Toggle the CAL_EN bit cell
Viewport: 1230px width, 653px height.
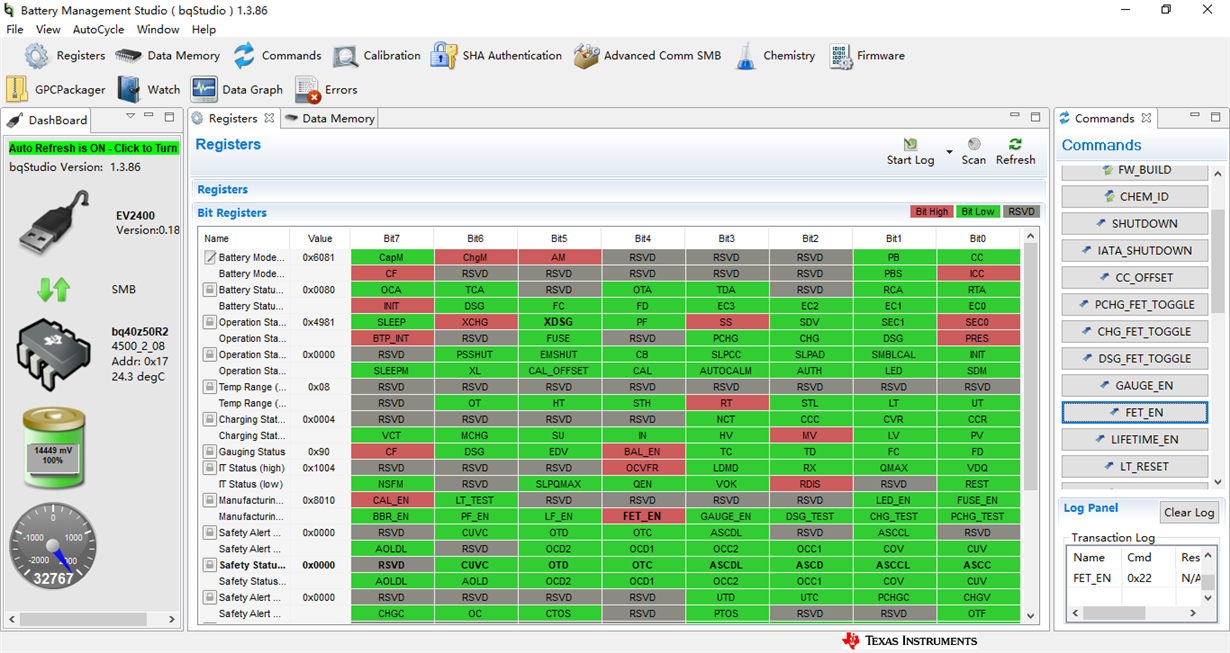391,500
